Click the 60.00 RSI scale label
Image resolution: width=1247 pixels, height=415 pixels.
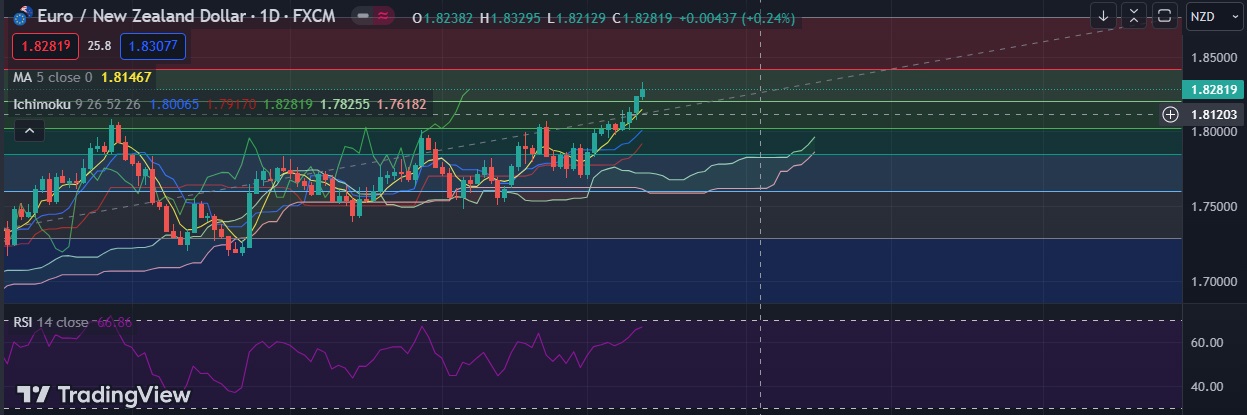(x=1208, y=342)
